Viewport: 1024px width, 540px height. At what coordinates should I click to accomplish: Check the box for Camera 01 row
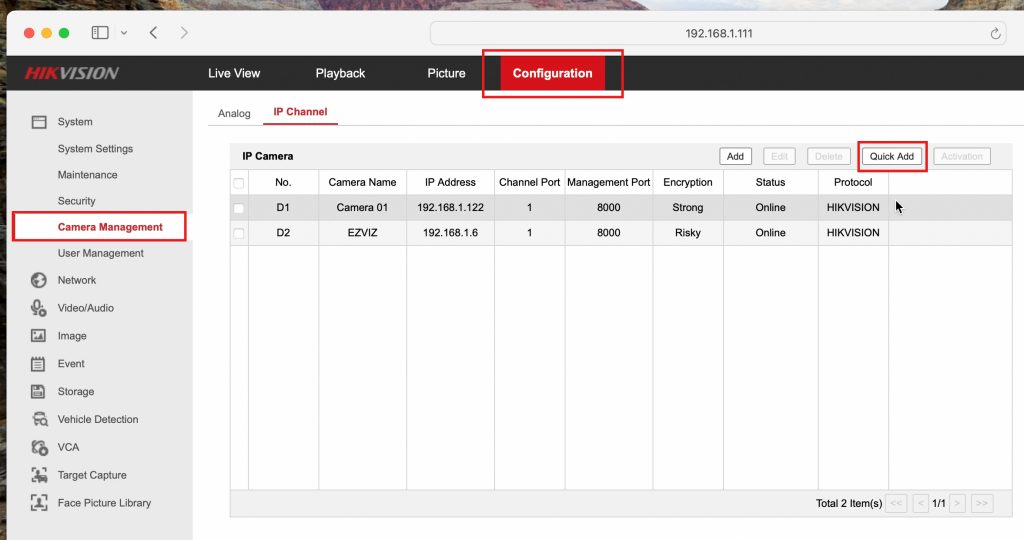(x=238, y=208)
